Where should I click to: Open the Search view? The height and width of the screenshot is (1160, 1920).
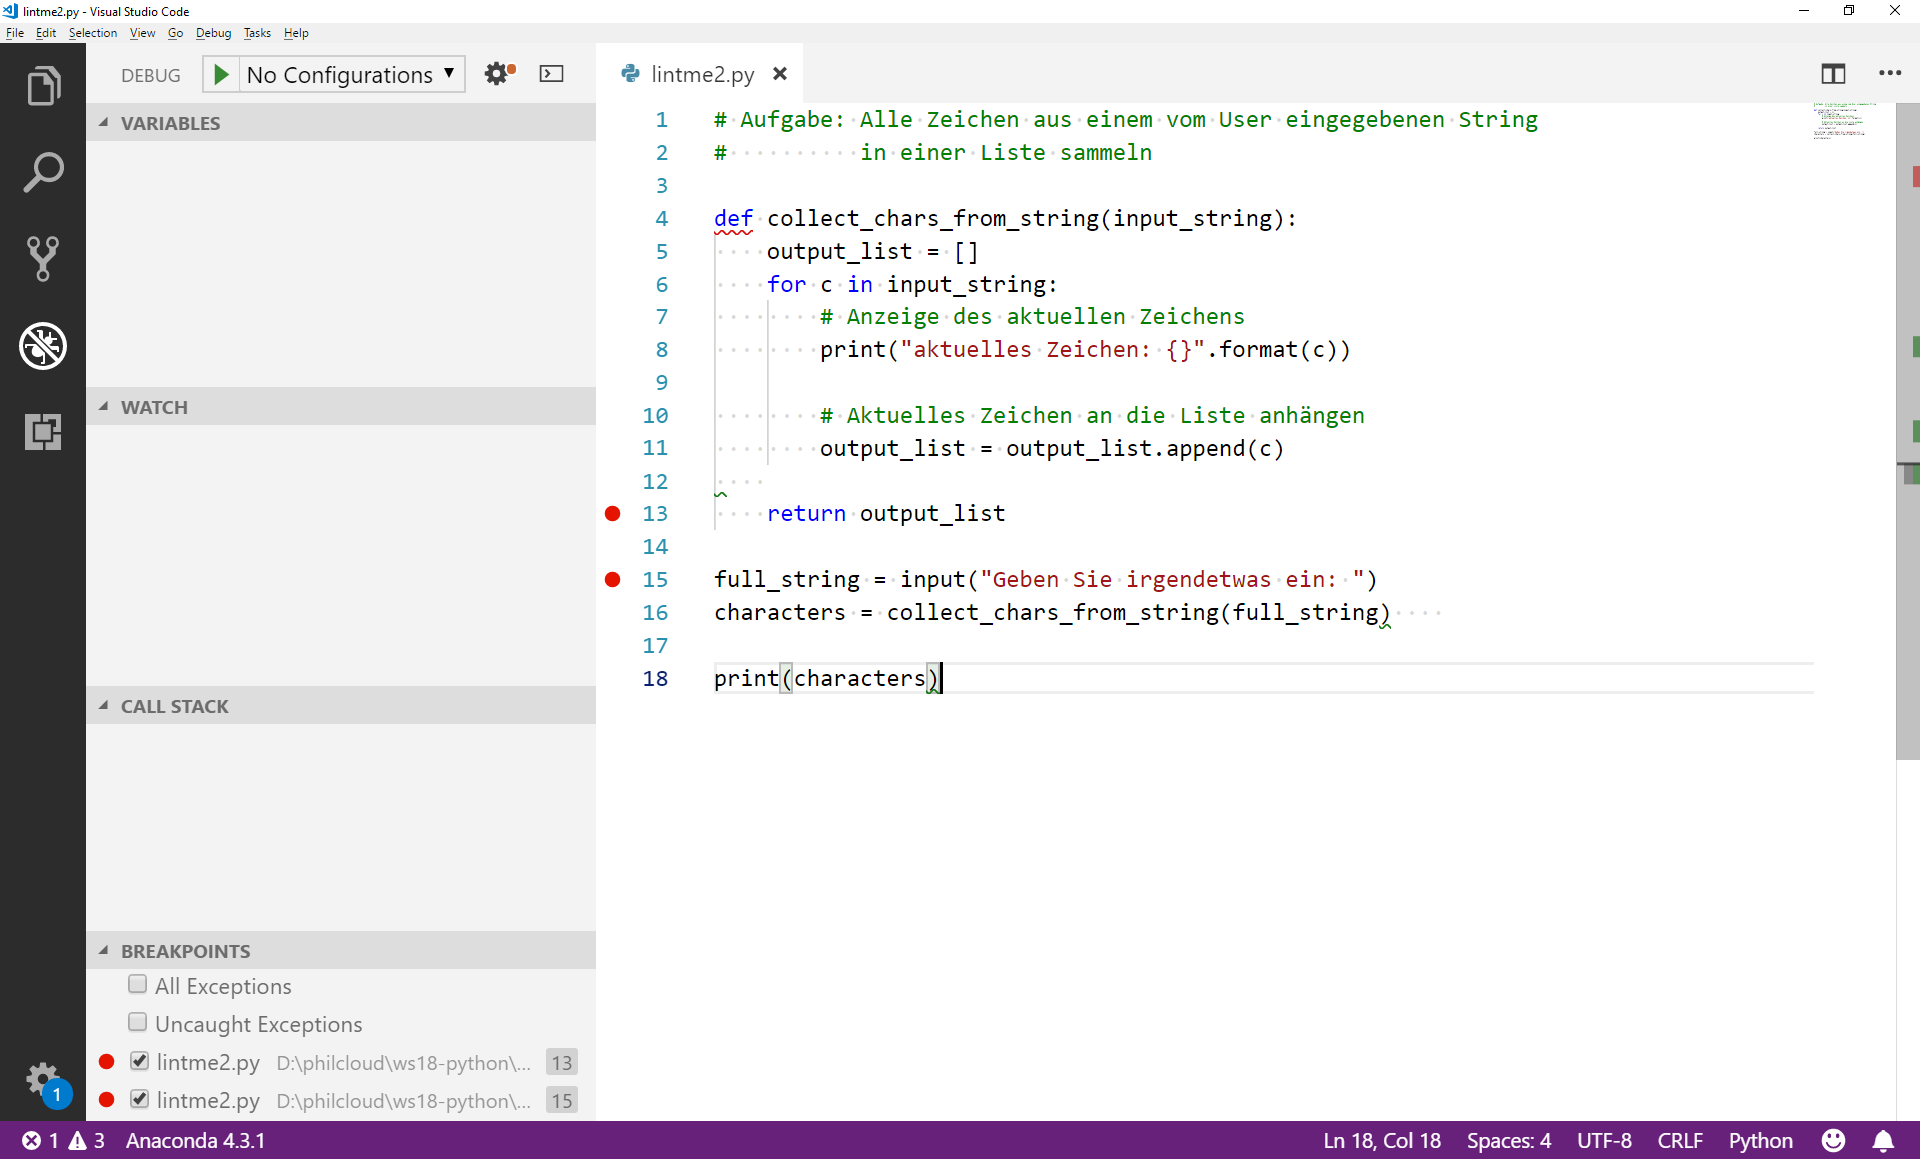point(43,172)
